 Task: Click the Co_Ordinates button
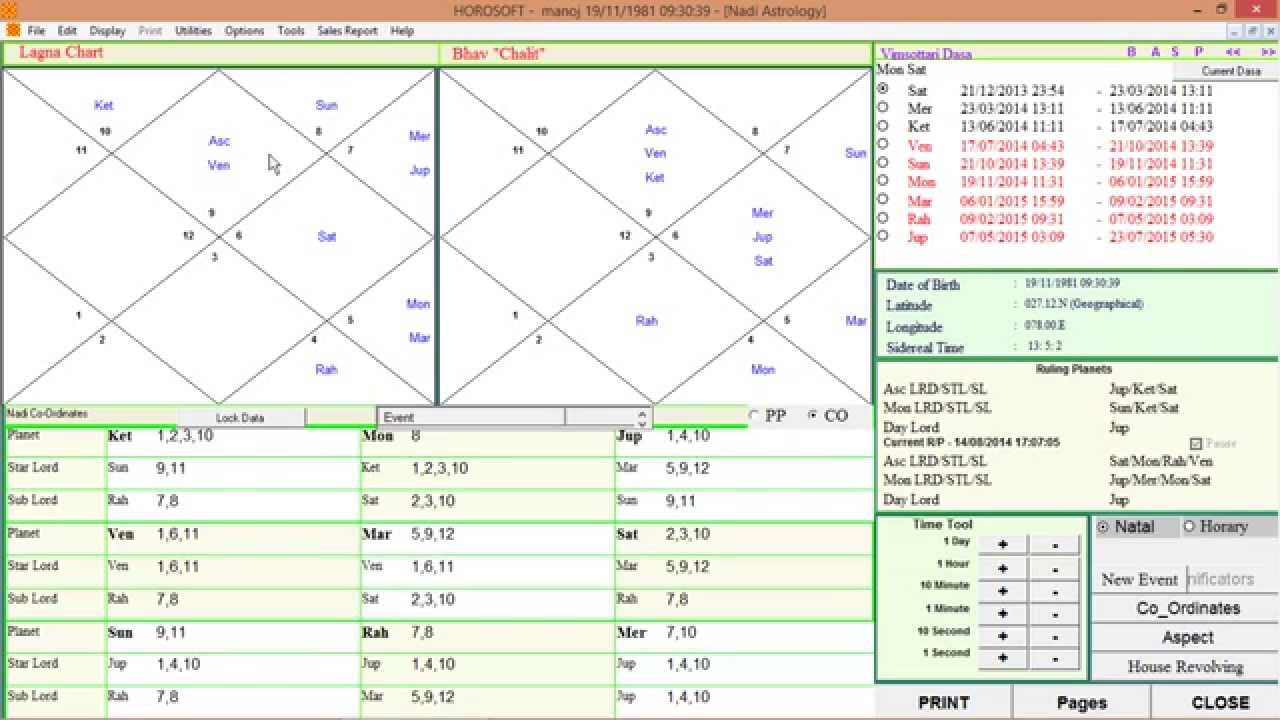click(x=1187, y=608)
